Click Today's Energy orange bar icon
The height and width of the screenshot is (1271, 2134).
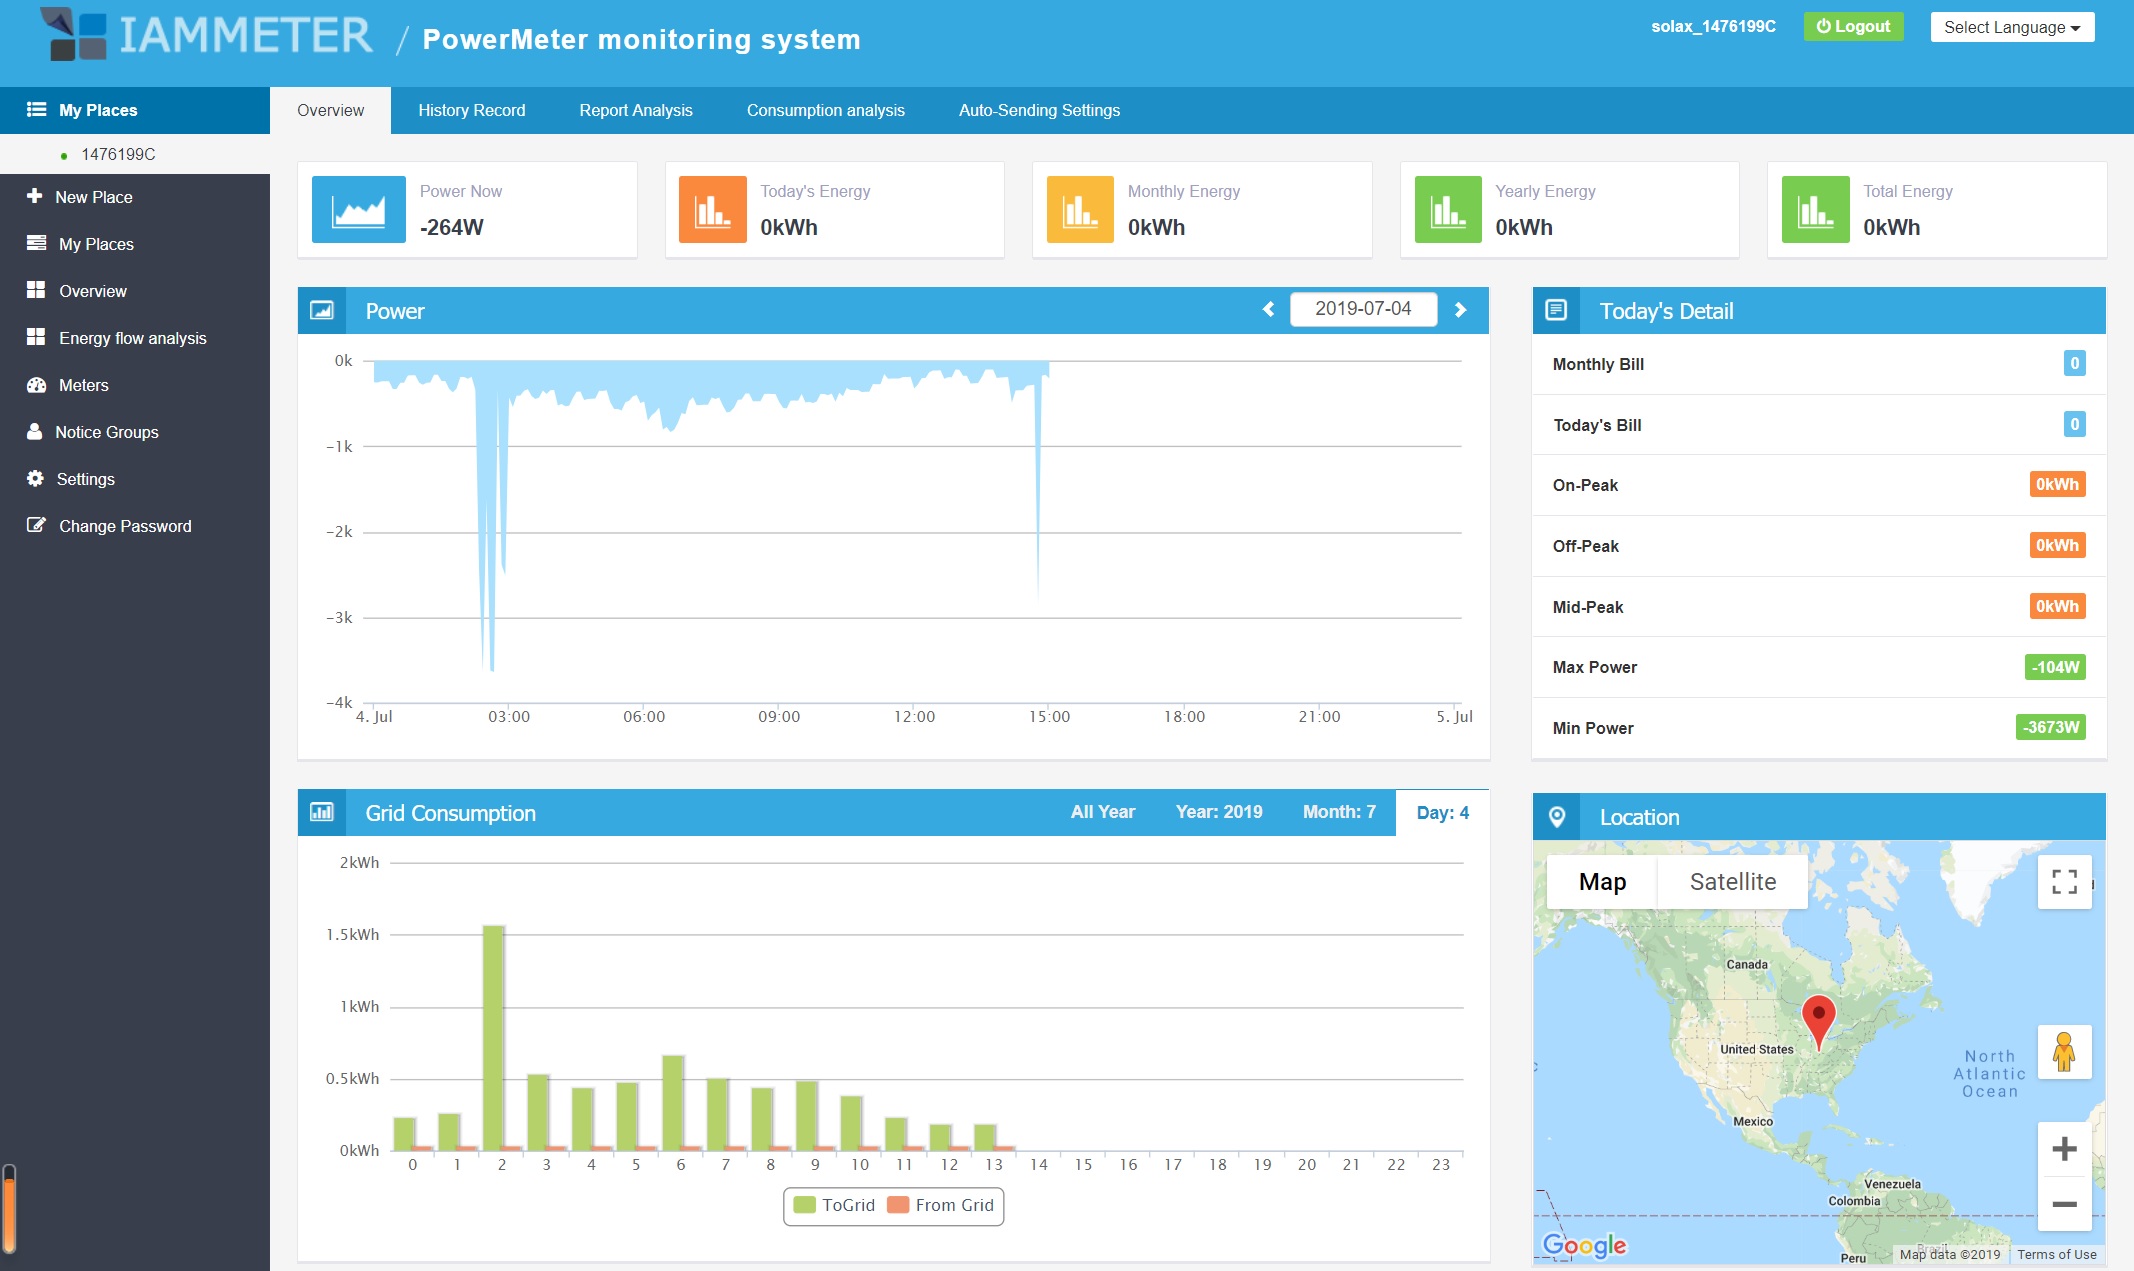[x=712, y=210]
